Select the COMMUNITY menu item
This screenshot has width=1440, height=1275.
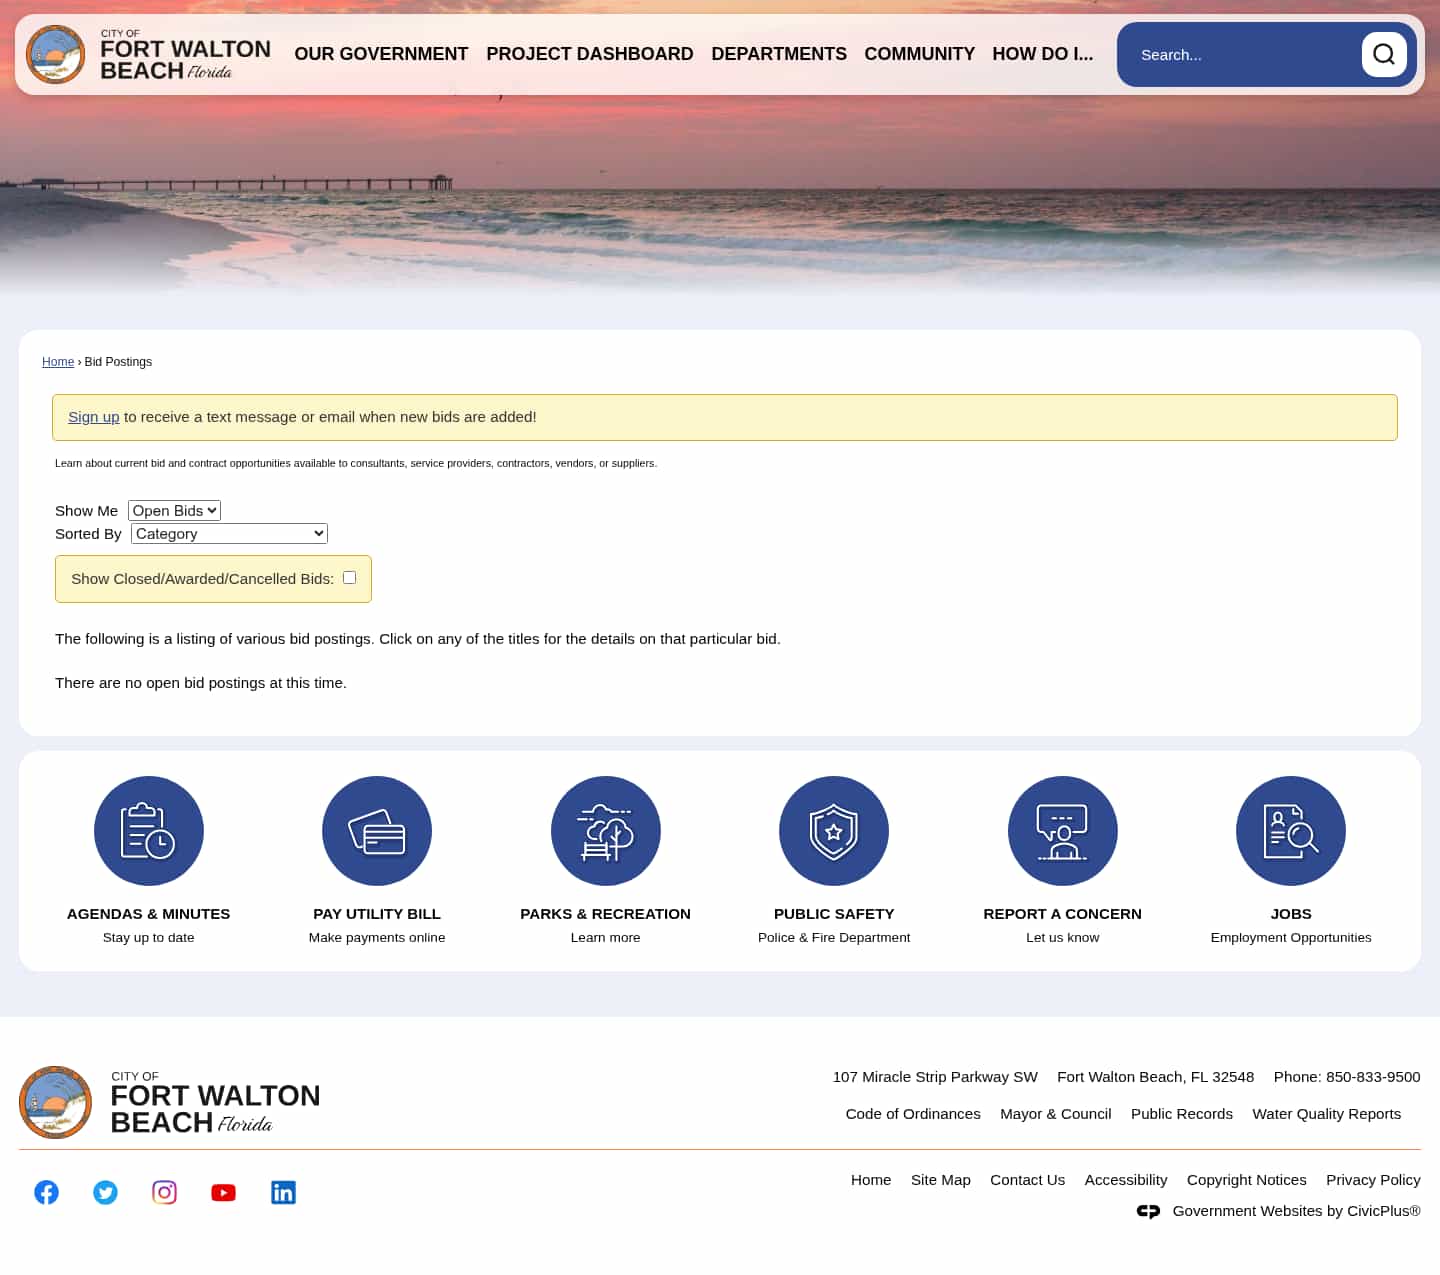pyautogui.click(x=919, y=54)
